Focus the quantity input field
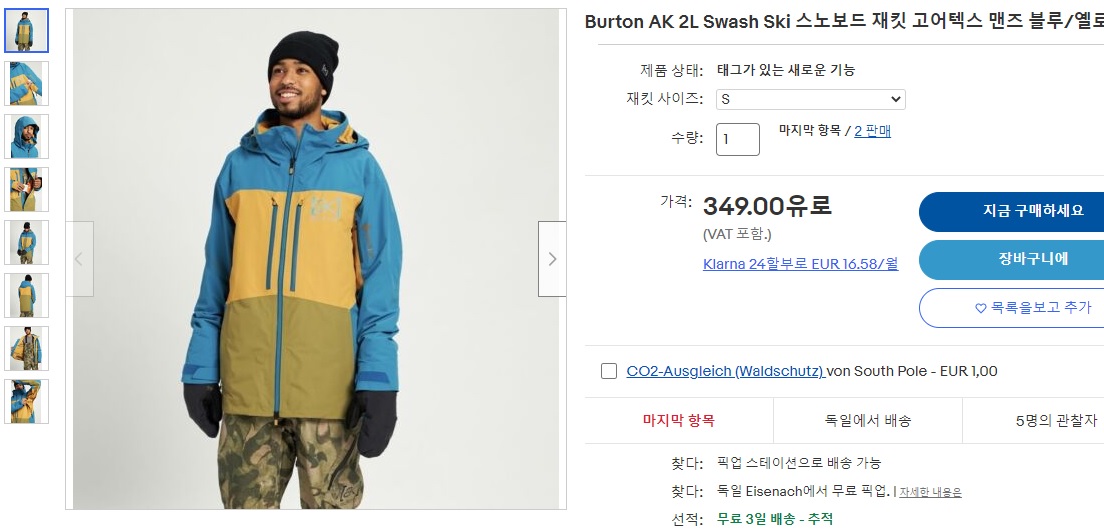1104x530 pixels. click(x=738, y=139)
